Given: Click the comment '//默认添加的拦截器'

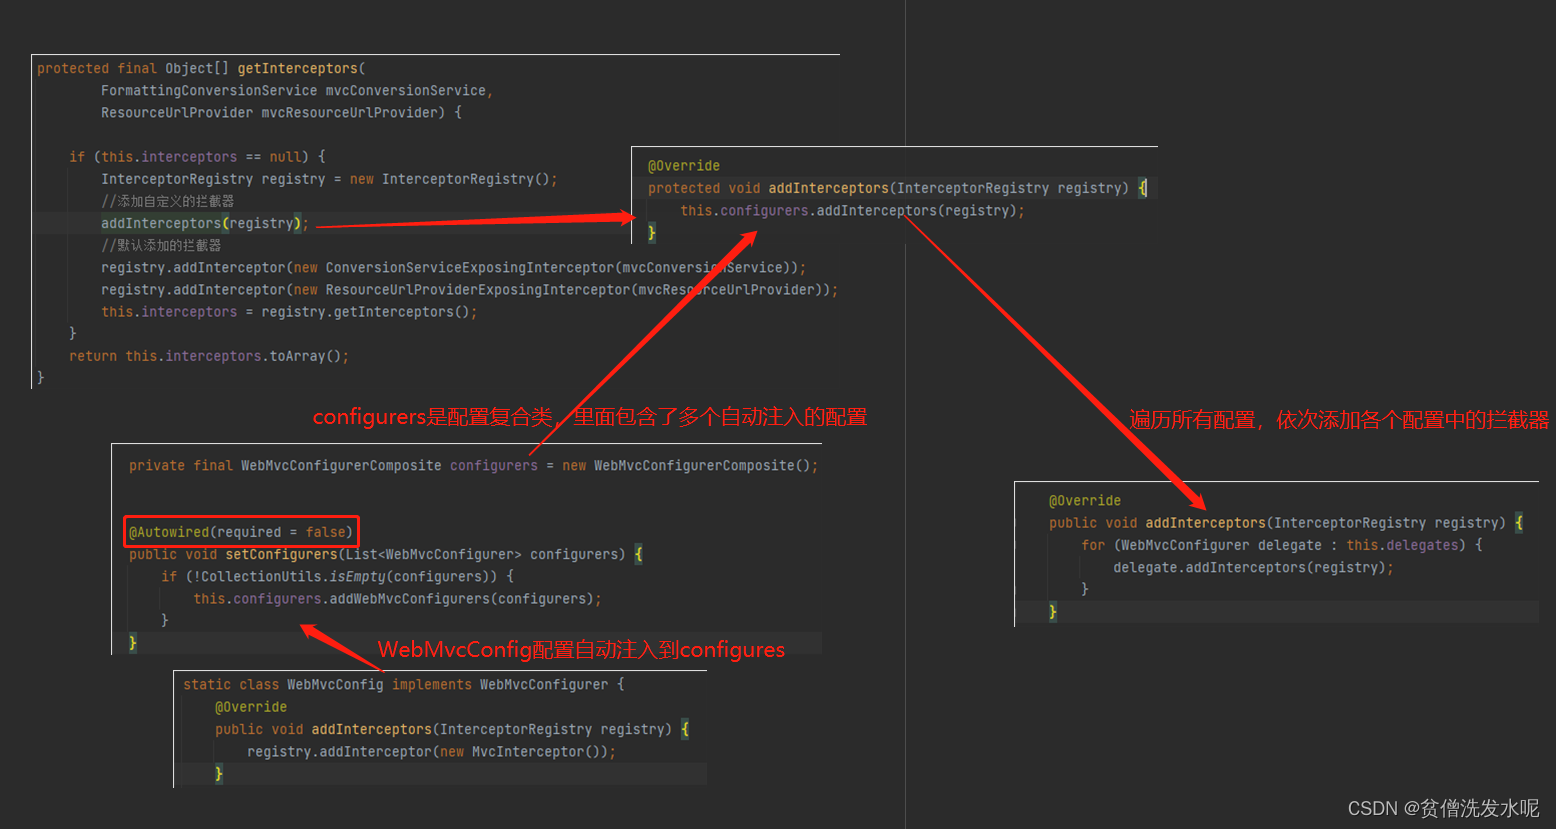Looking at the screenshot, I should (x=161, y=245).
